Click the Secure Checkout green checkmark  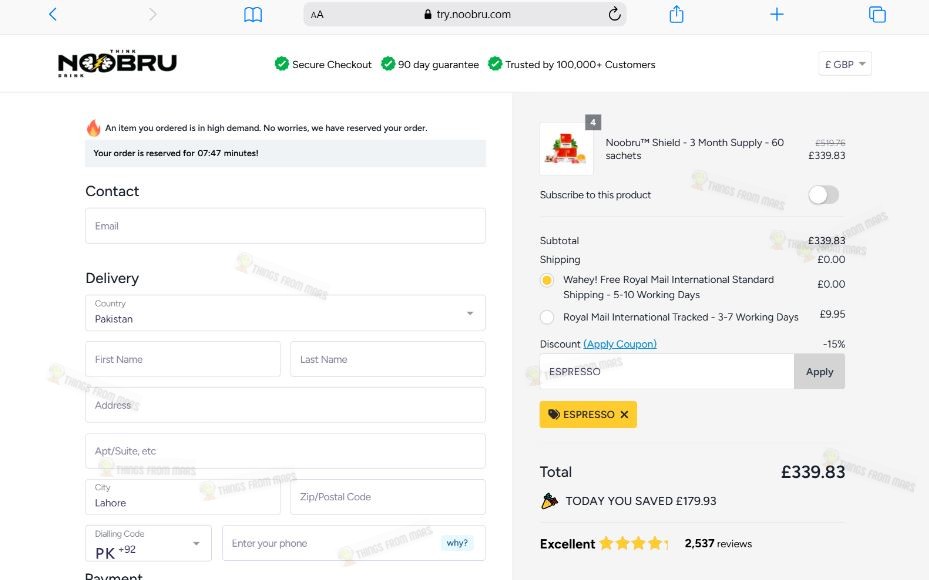281,63
